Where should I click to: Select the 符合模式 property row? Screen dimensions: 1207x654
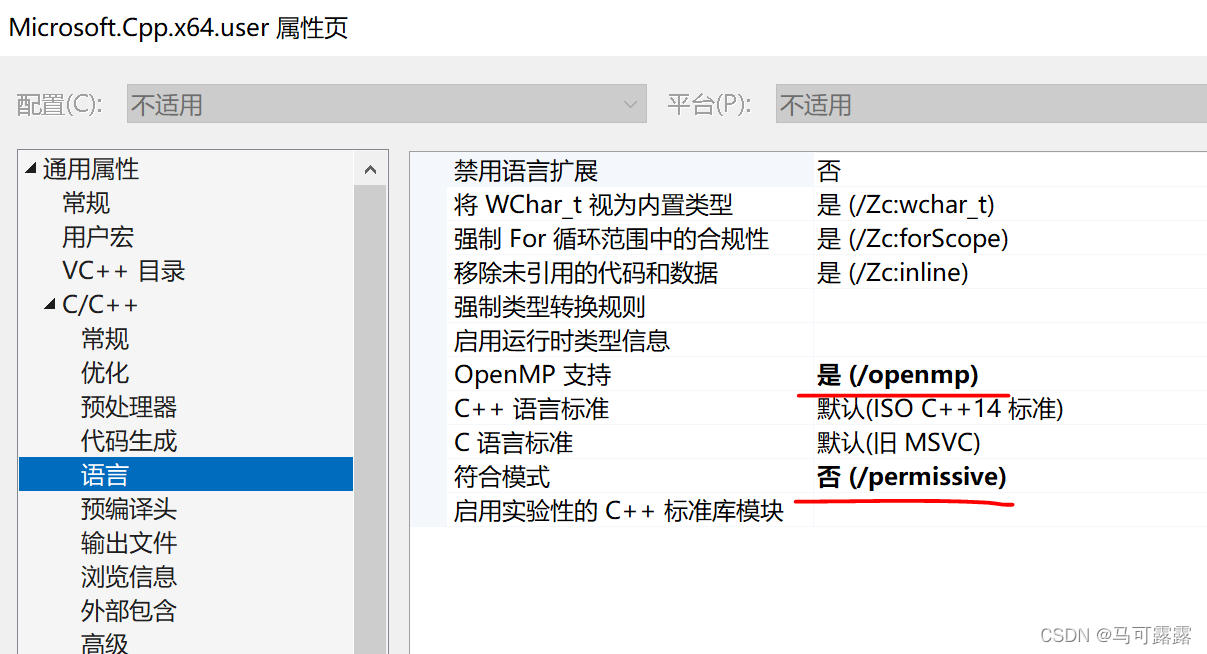[x=700, y=476]
